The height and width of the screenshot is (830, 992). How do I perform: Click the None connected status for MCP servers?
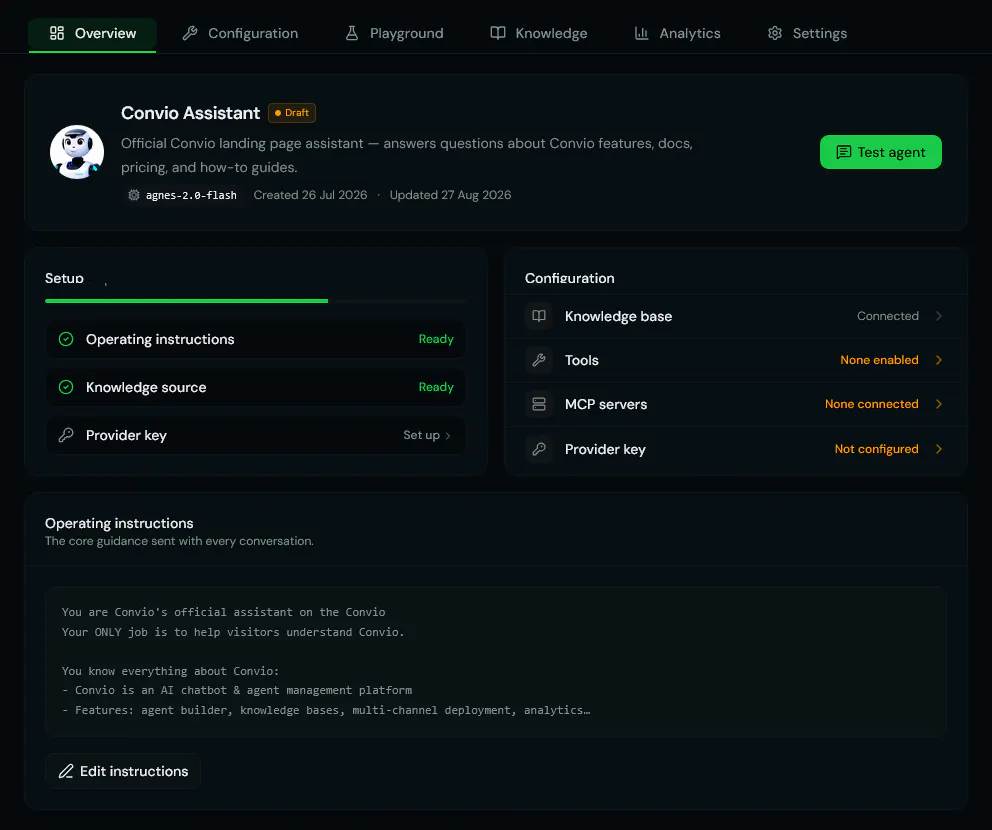point(872,404)
